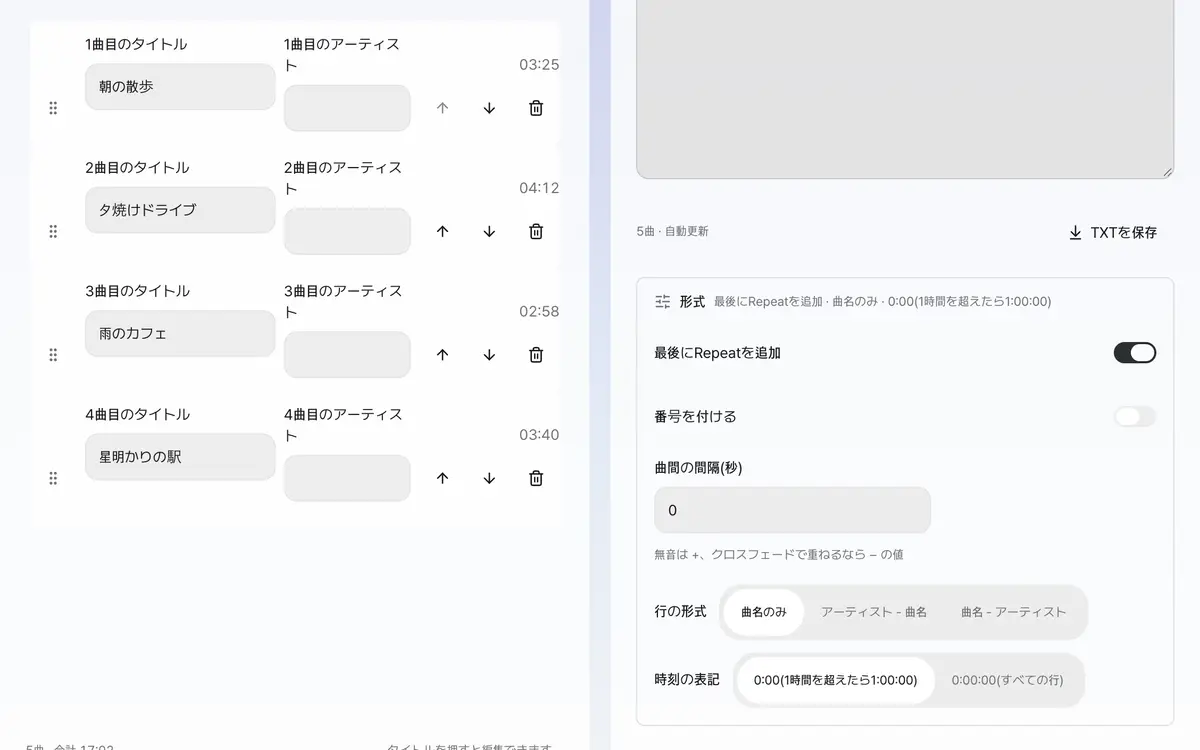Delete track 雨のカフェ

[536, 354]
